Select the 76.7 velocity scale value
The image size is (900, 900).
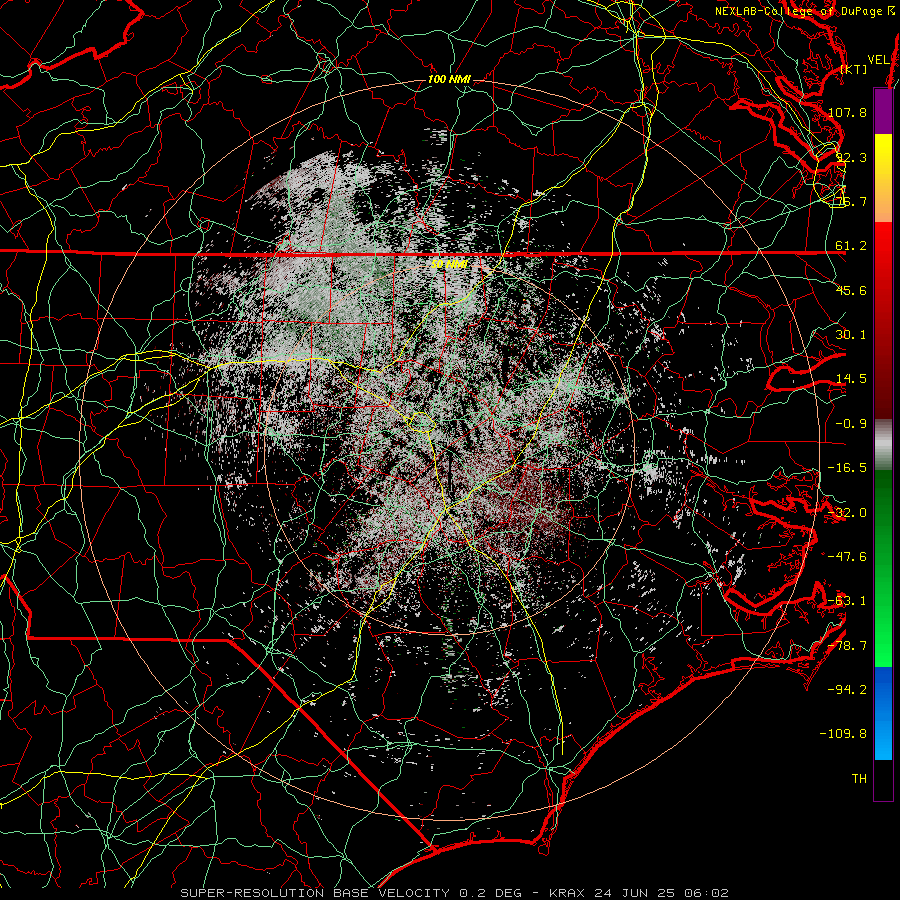coord(851,201)
